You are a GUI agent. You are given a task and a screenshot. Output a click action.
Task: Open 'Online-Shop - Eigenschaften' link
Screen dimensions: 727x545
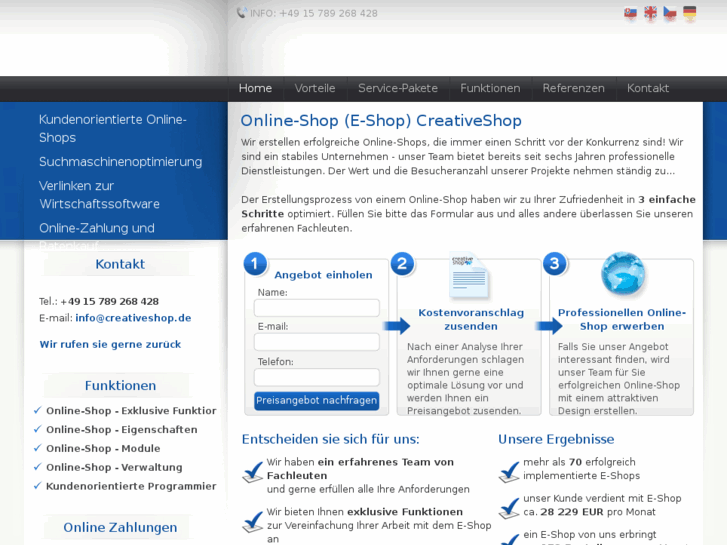click(x=121, y=430)
